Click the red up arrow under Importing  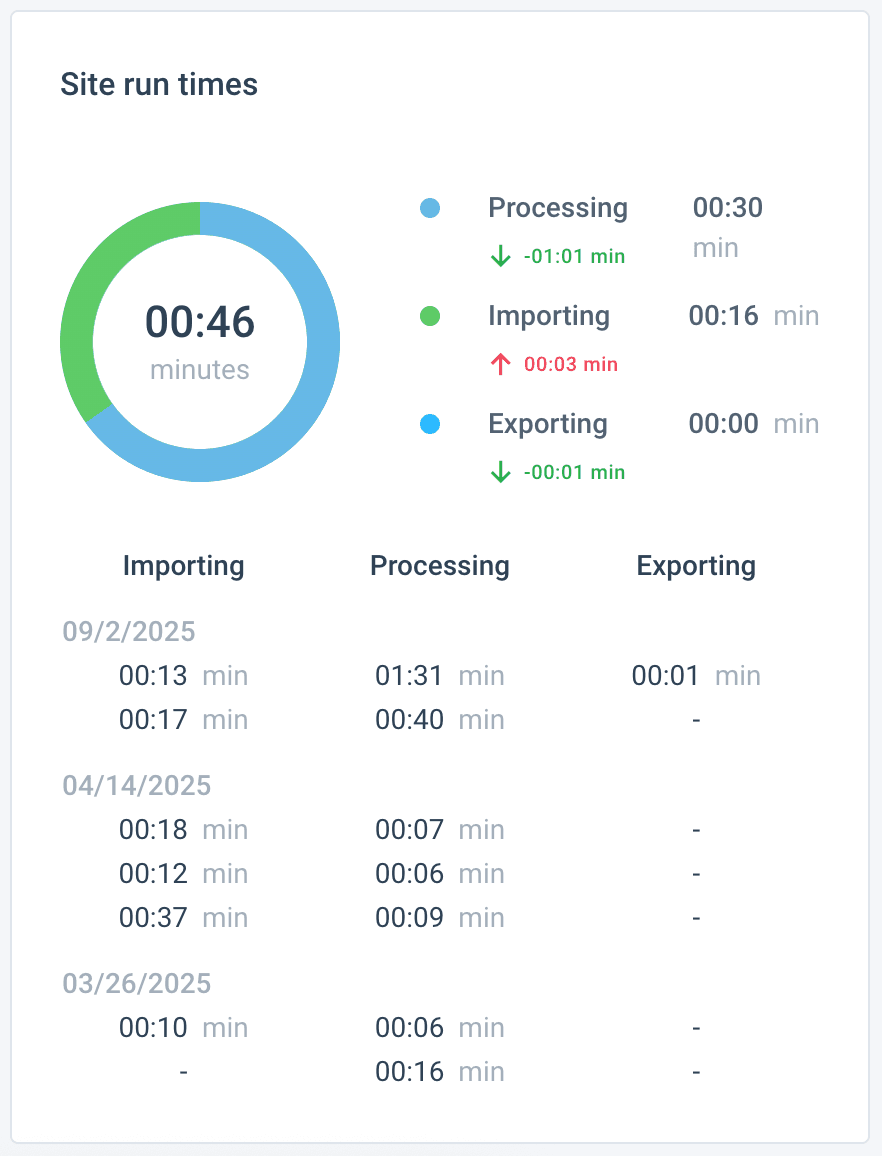[x=501, y=365]
